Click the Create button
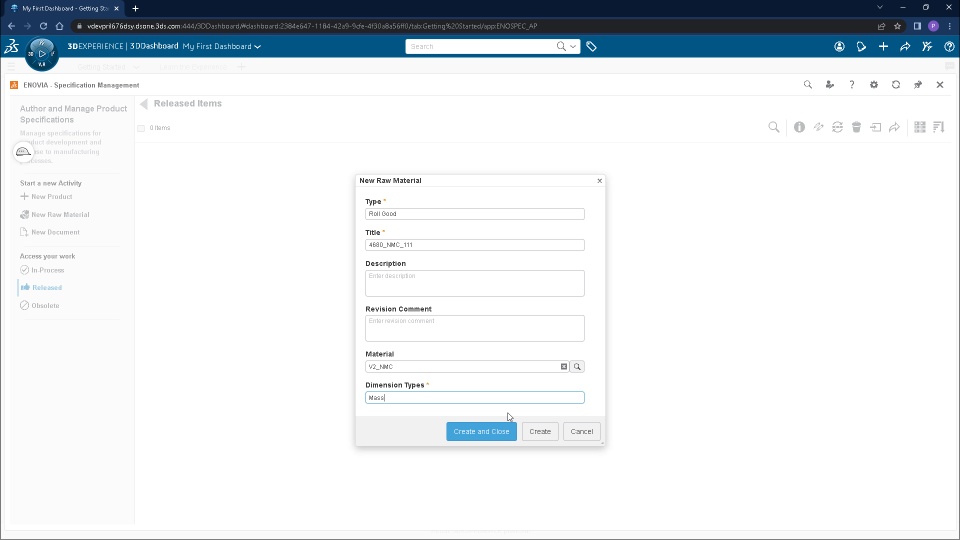Viewport: 960px width, 540px height. coord(540,432)
